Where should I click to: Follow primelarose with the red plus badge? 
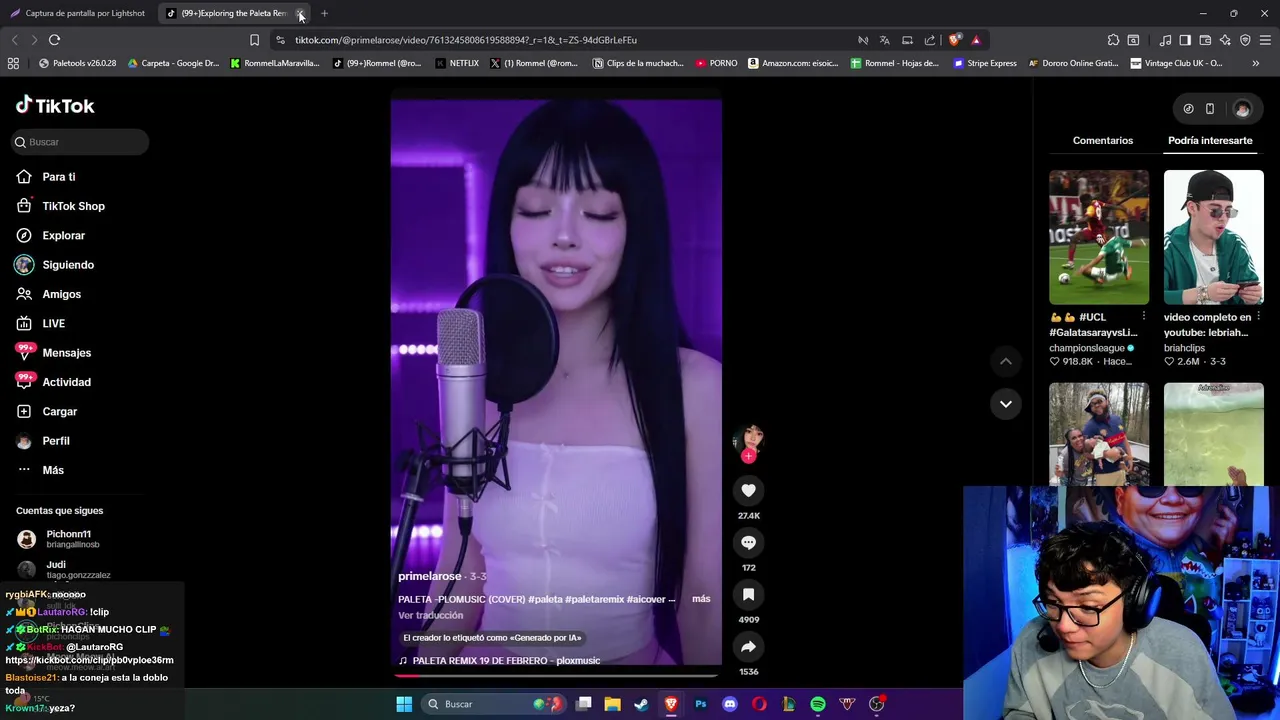748,456
